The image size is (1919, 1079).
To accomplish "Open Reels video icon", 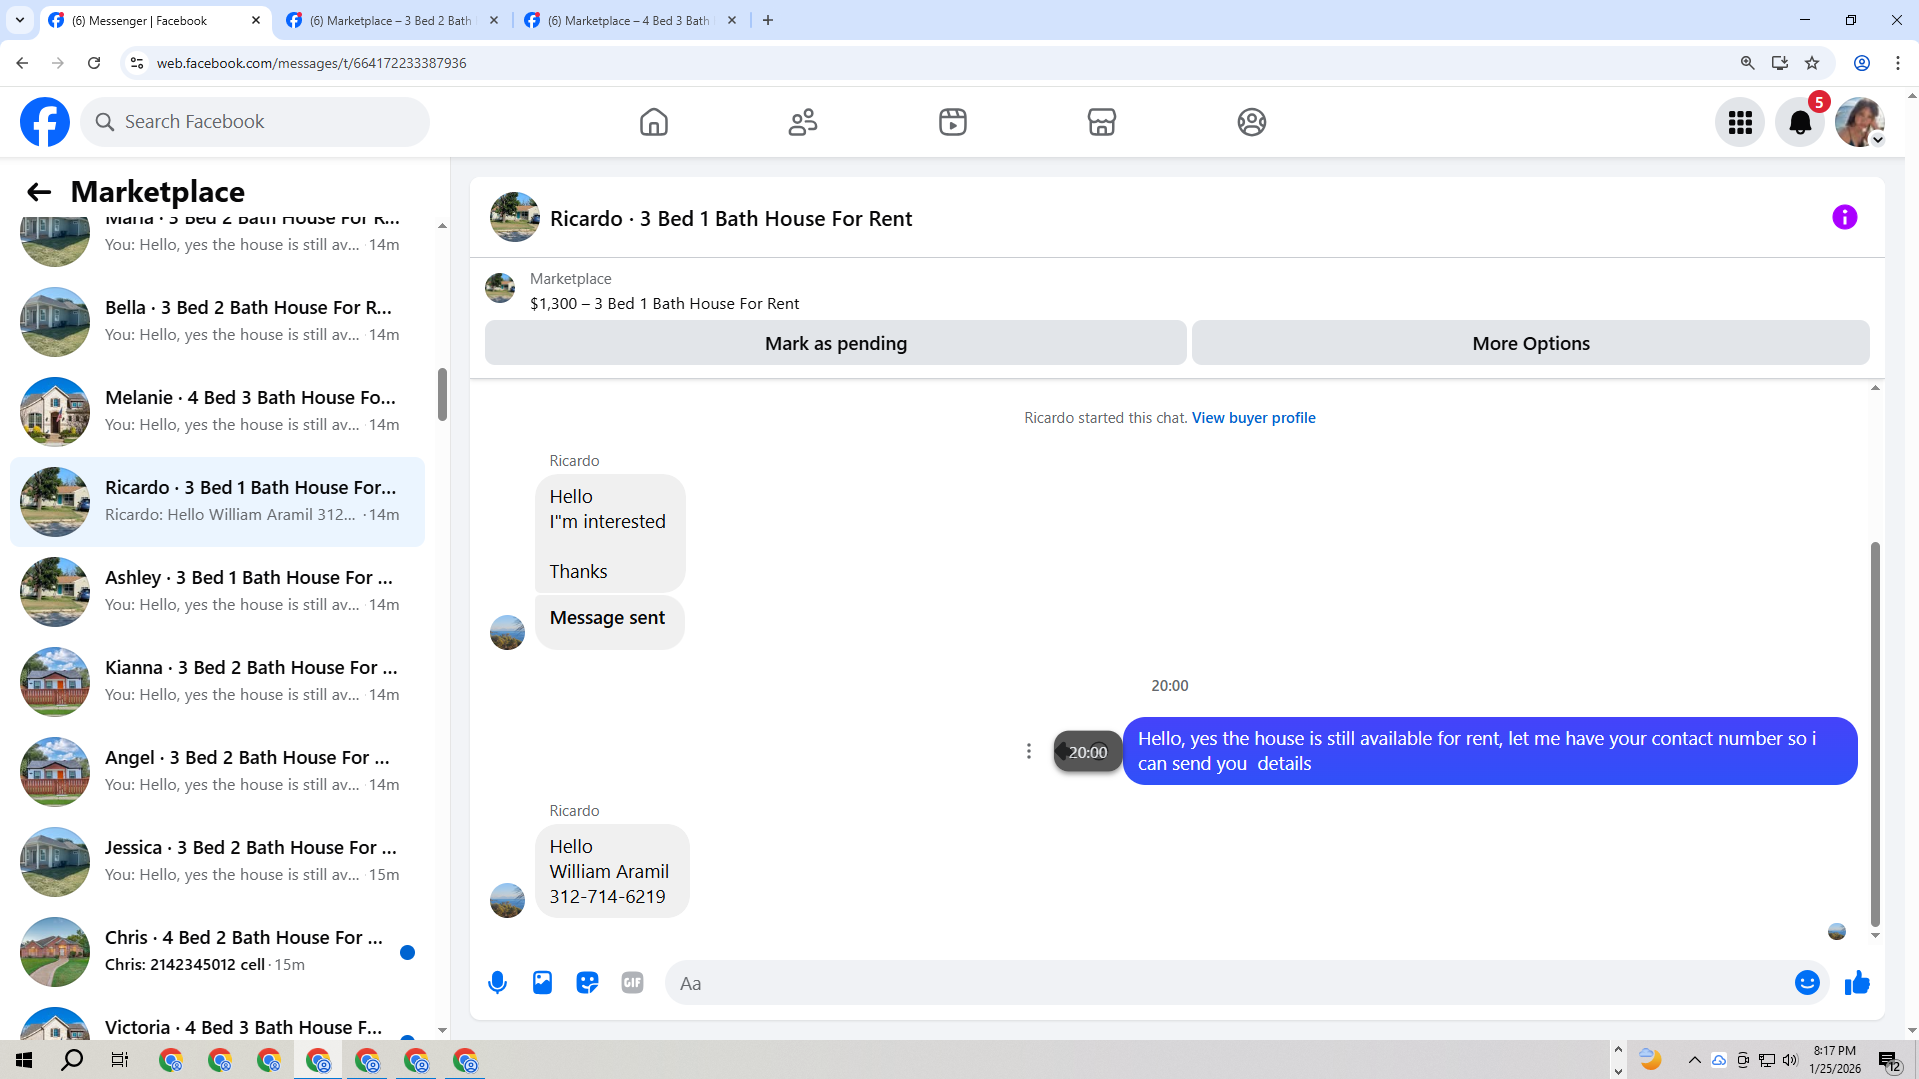I will click(953, 122).
